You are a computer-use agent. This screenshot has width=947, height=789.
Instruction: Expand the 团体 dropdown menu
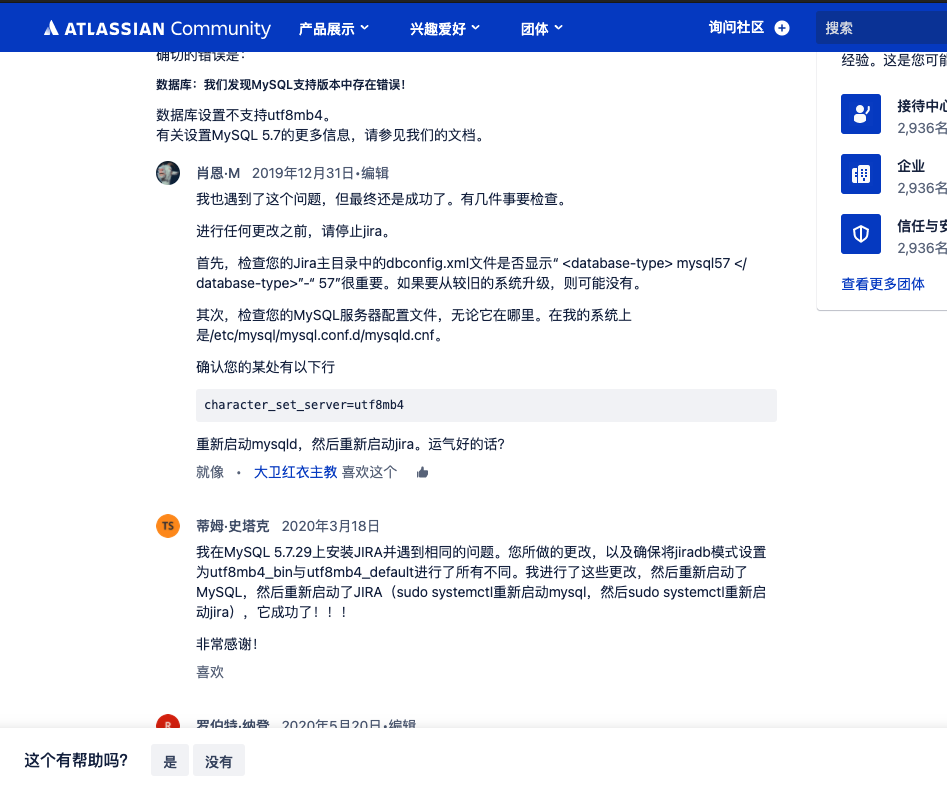pyautogui.click(x=542, y=28)
